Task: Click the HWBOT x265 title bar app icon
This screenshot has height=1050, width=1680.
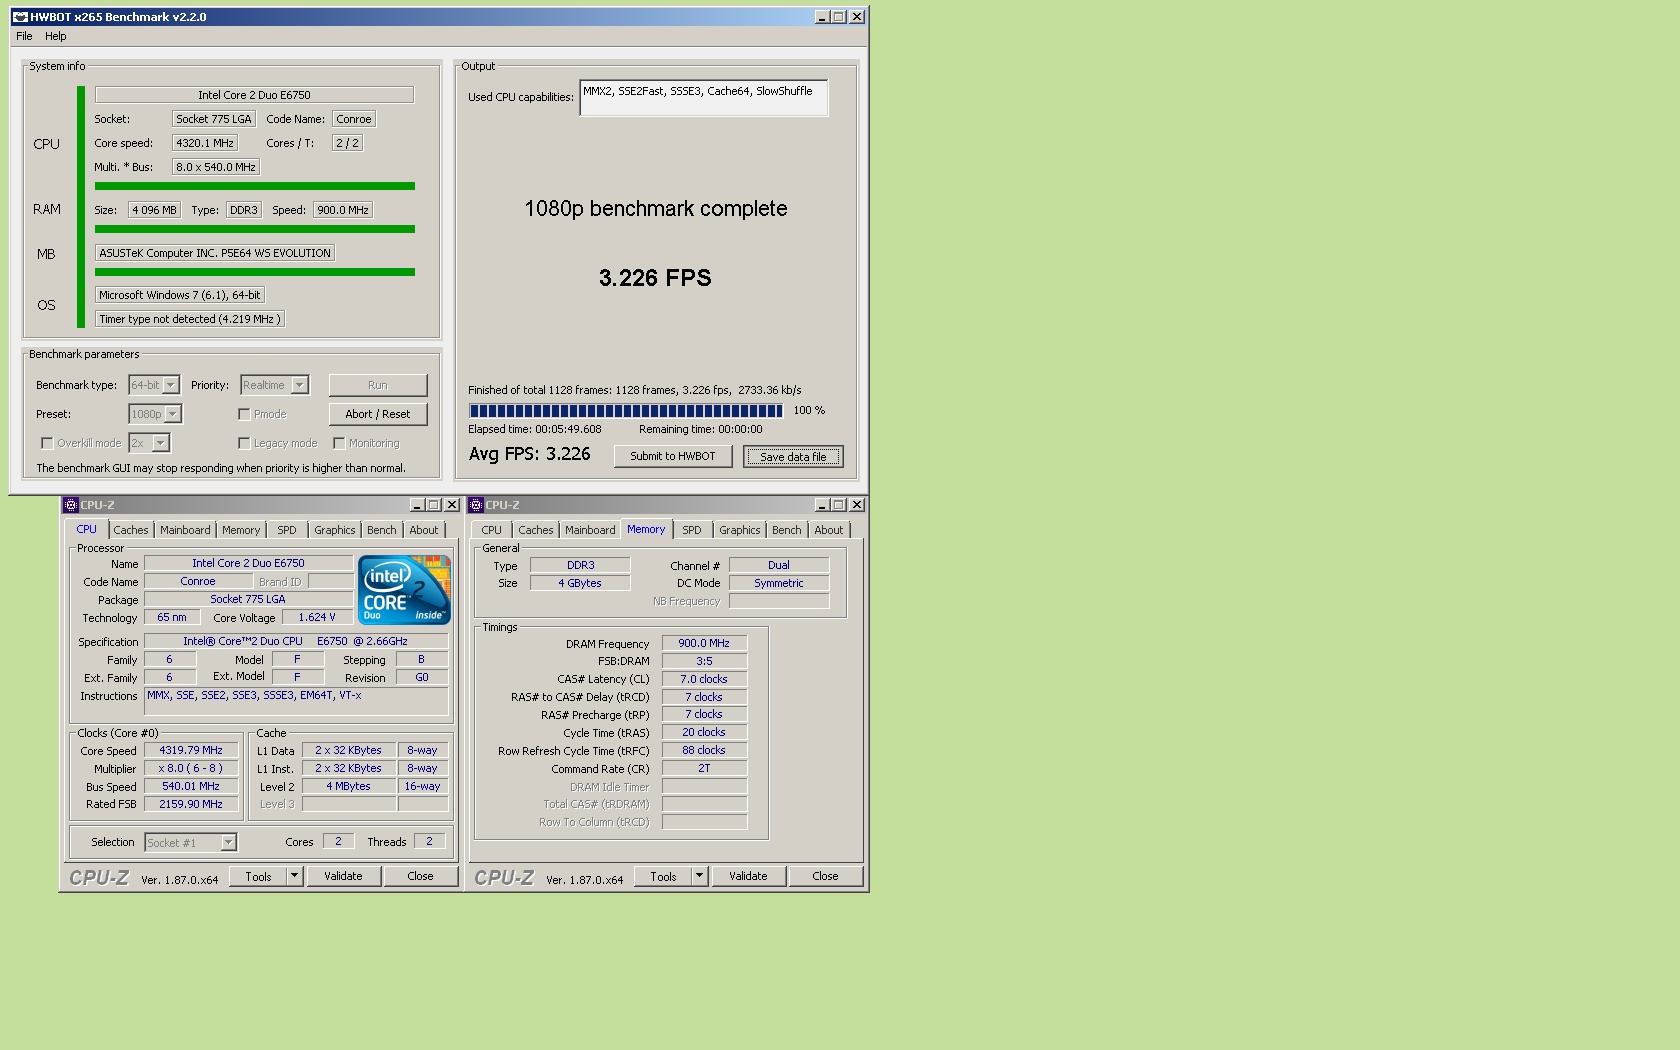Action: (20, 17)
